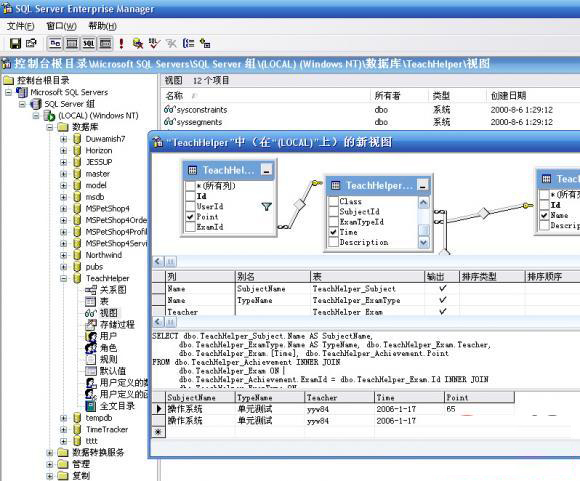
Task: Click the red exclamation Run query icon
Action: click(121, 44)
